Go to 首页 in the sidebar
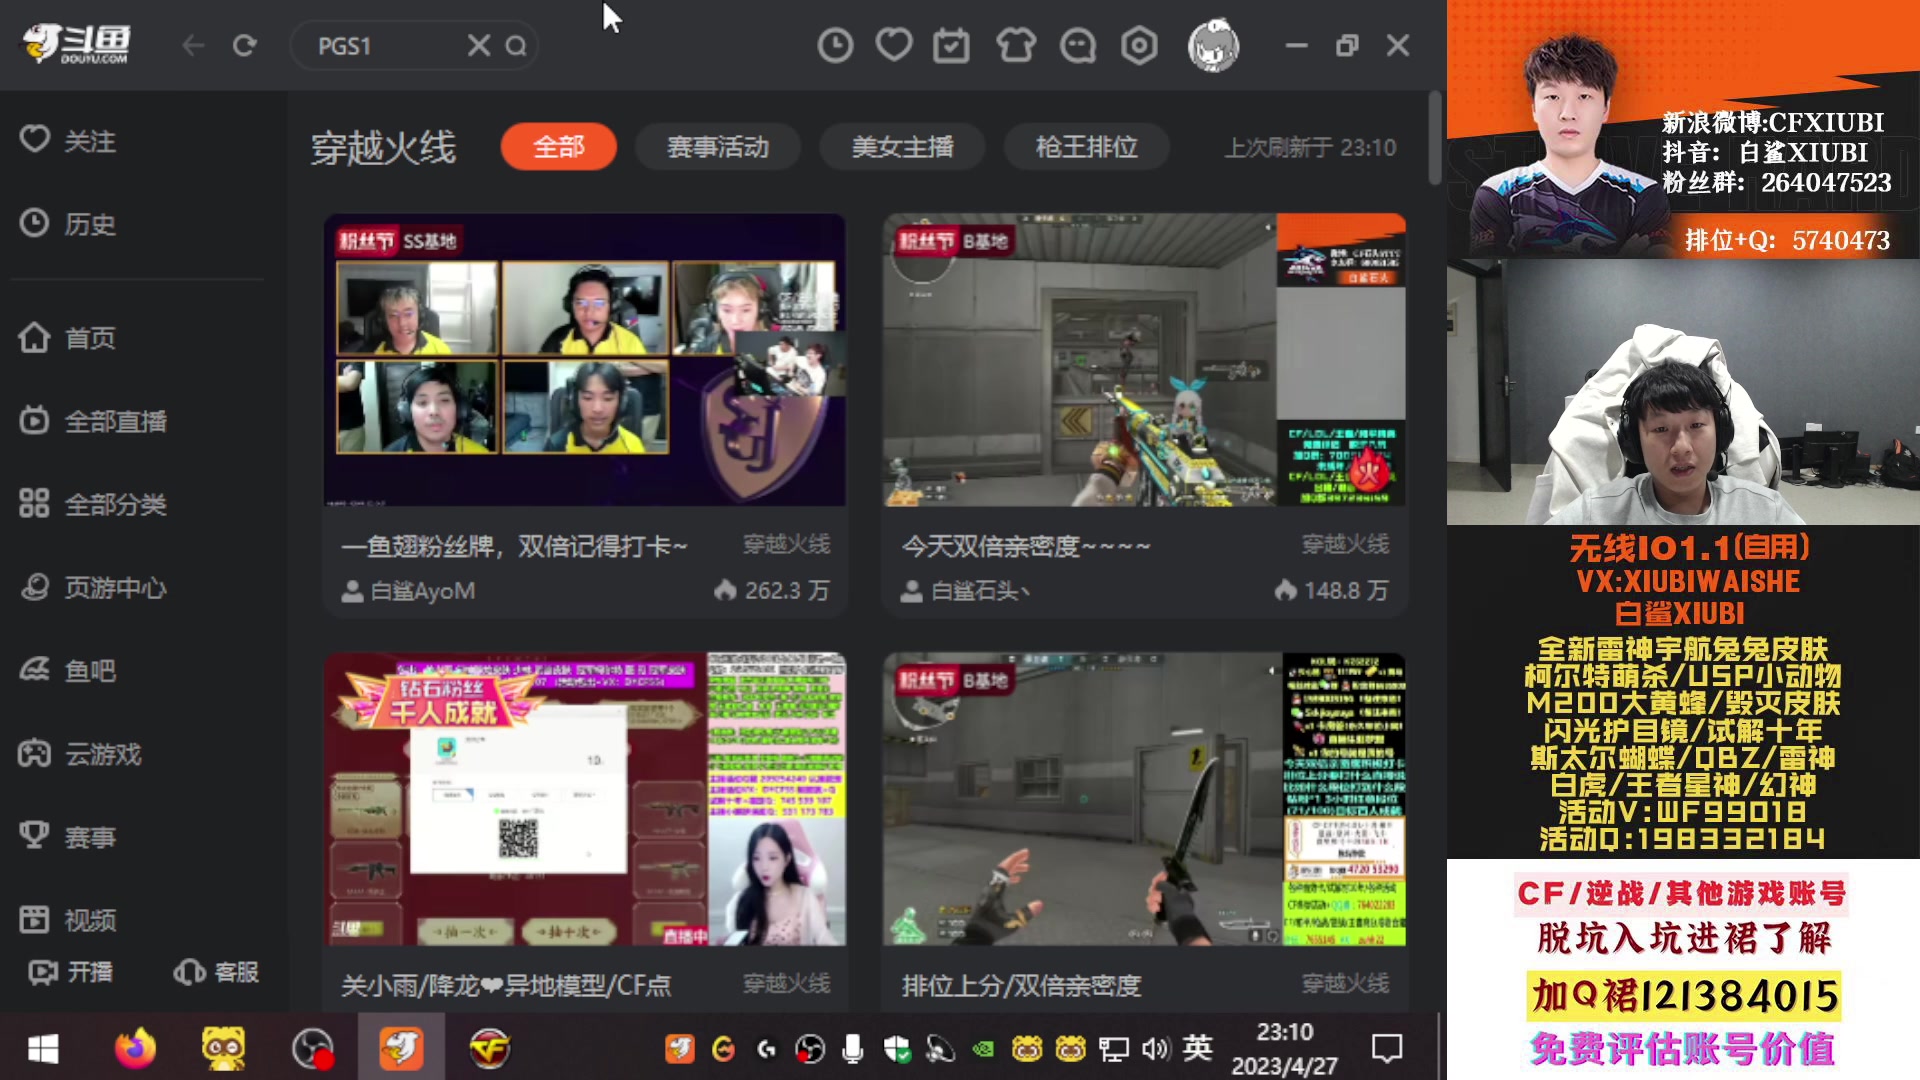This screenshot has width=1920, height=1080. point(68,338)
